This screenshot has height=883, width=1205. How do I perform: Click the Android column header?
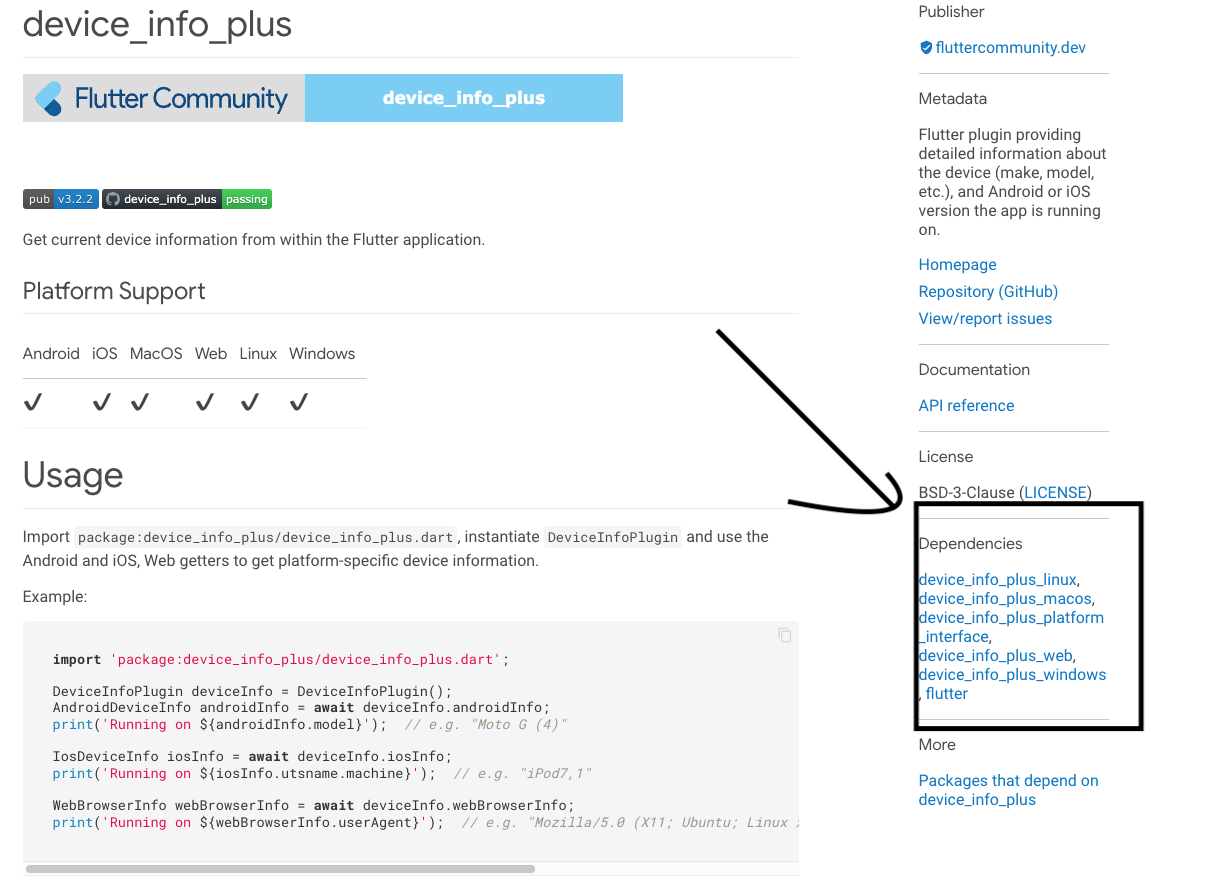51,353
